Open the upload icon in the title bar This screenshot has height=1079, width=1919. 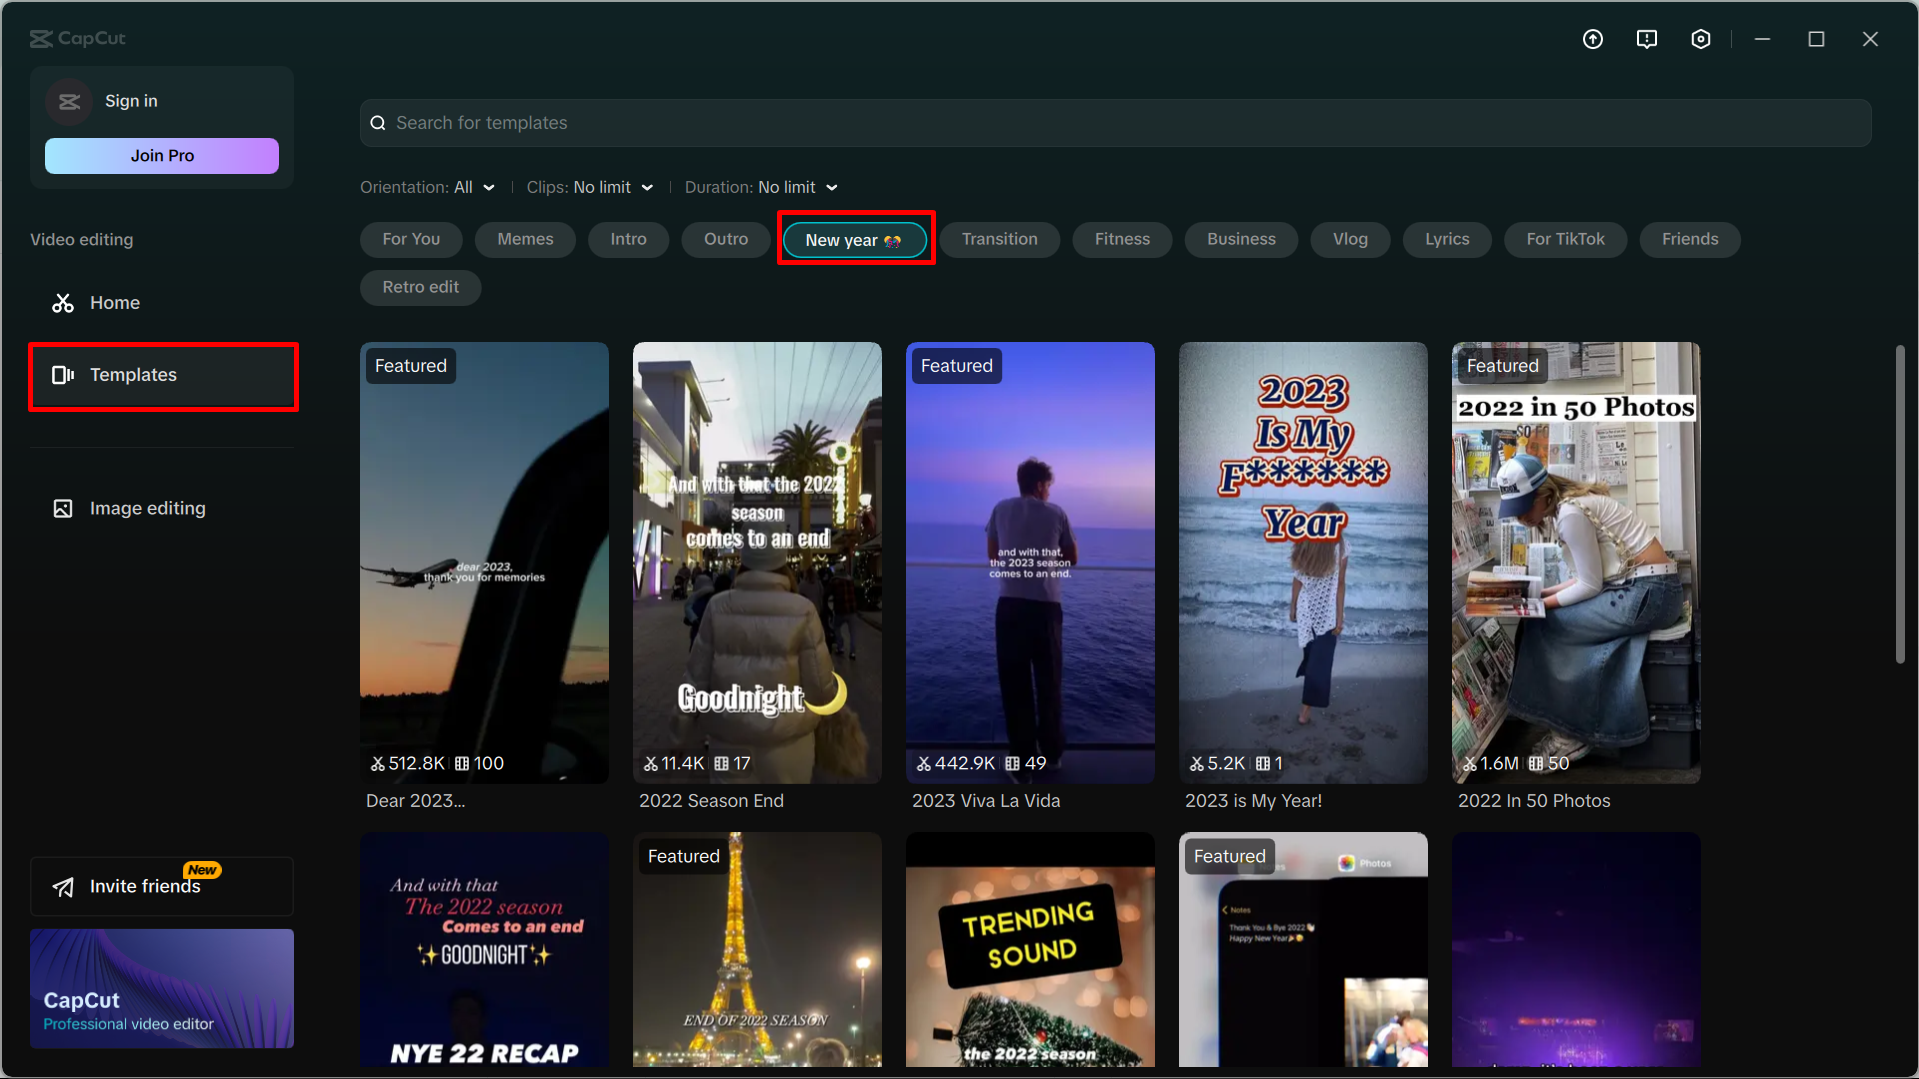click(x=1592, y=38)
